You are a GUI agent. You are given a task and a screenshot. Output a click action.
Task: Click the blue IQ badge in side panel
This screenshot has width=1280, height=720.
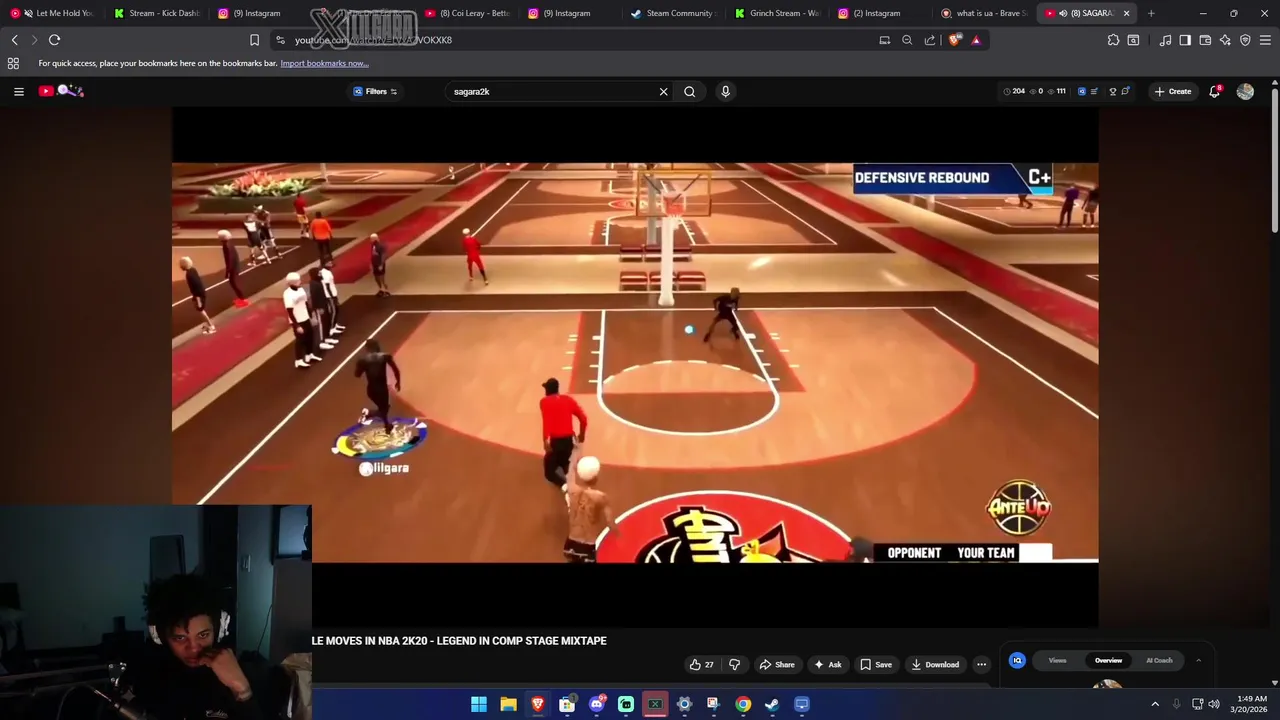pyautogui.click(x=1017, y=660)
